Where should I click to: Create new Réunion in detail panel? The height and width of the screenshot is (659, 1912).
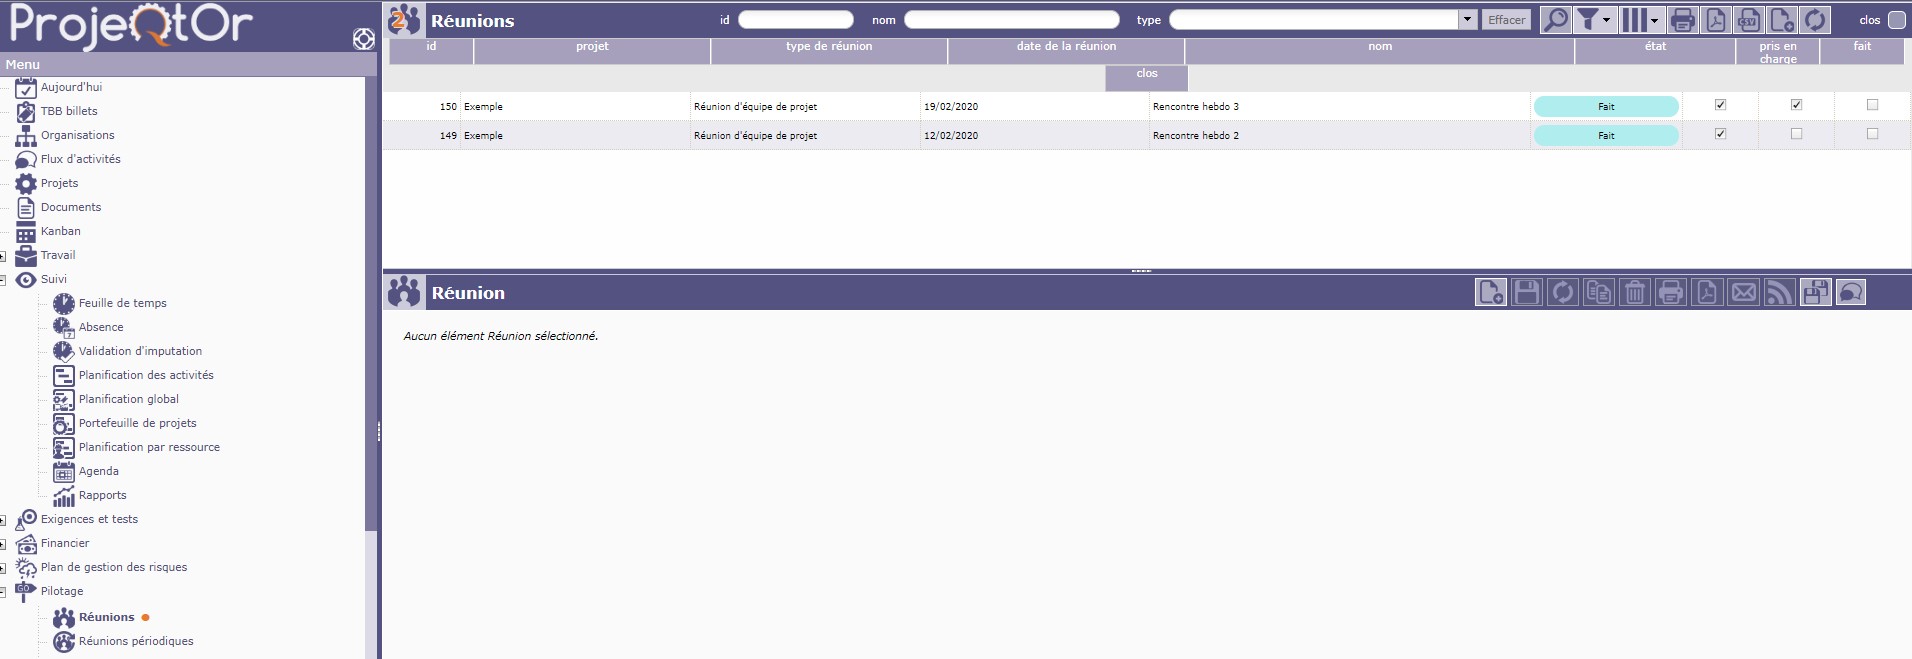[x=1490, y=292]
